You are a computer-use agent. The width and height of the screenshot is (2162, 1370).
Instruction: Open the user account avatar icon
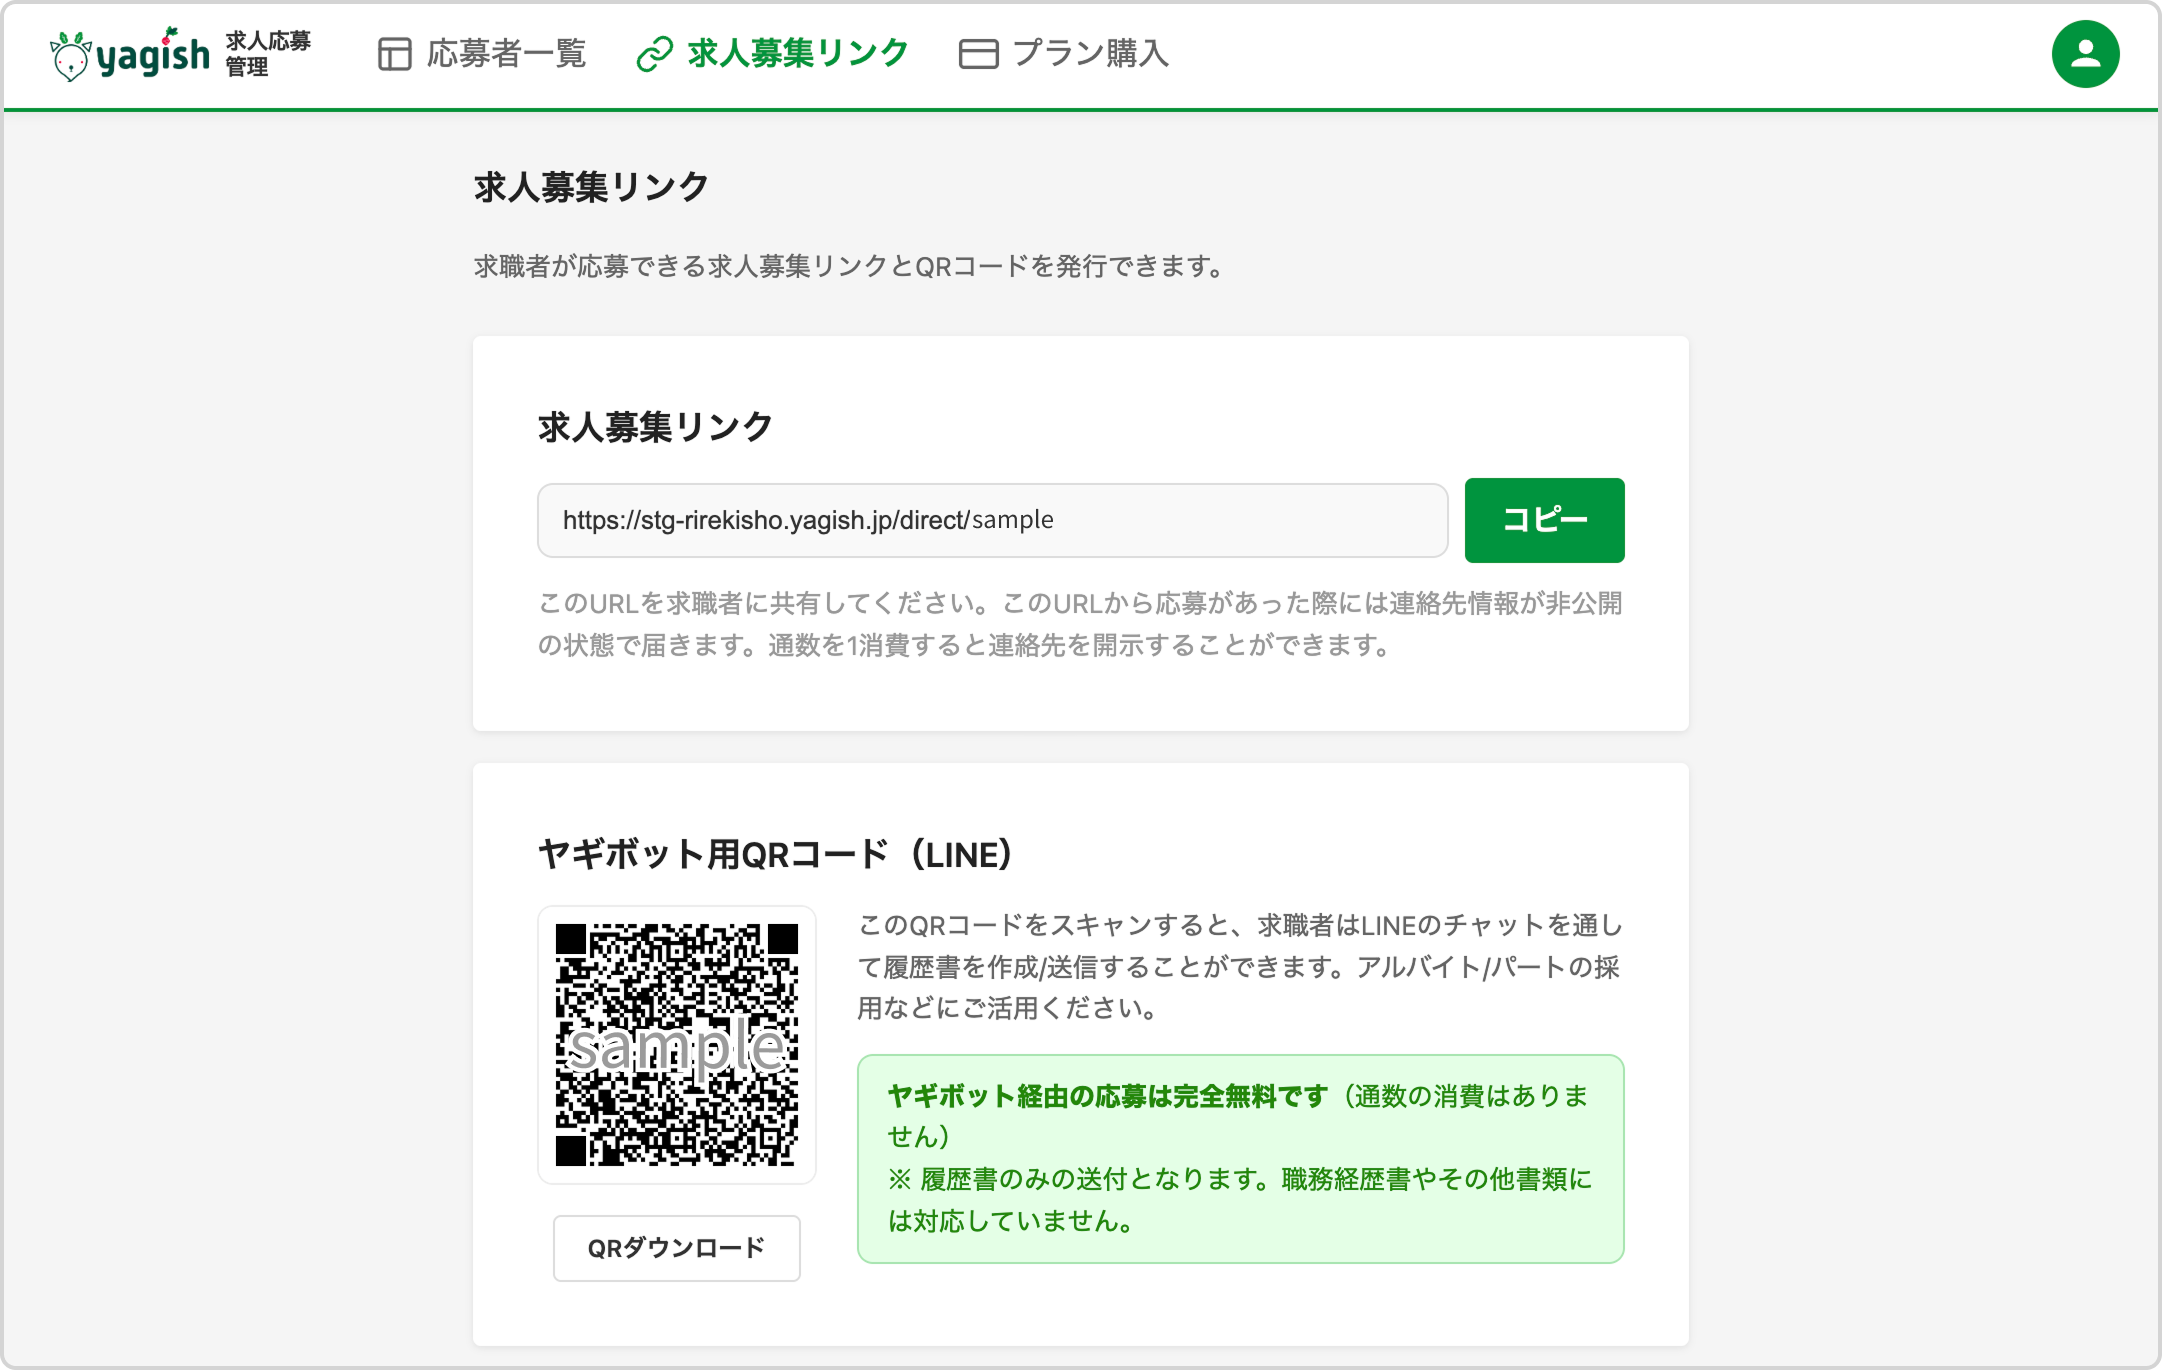coord(2085,54)
